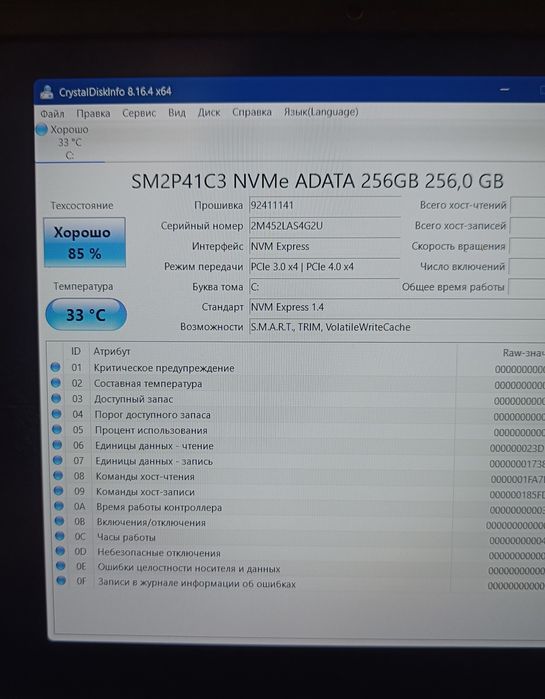Click the Raw values column header

(523, 353)
